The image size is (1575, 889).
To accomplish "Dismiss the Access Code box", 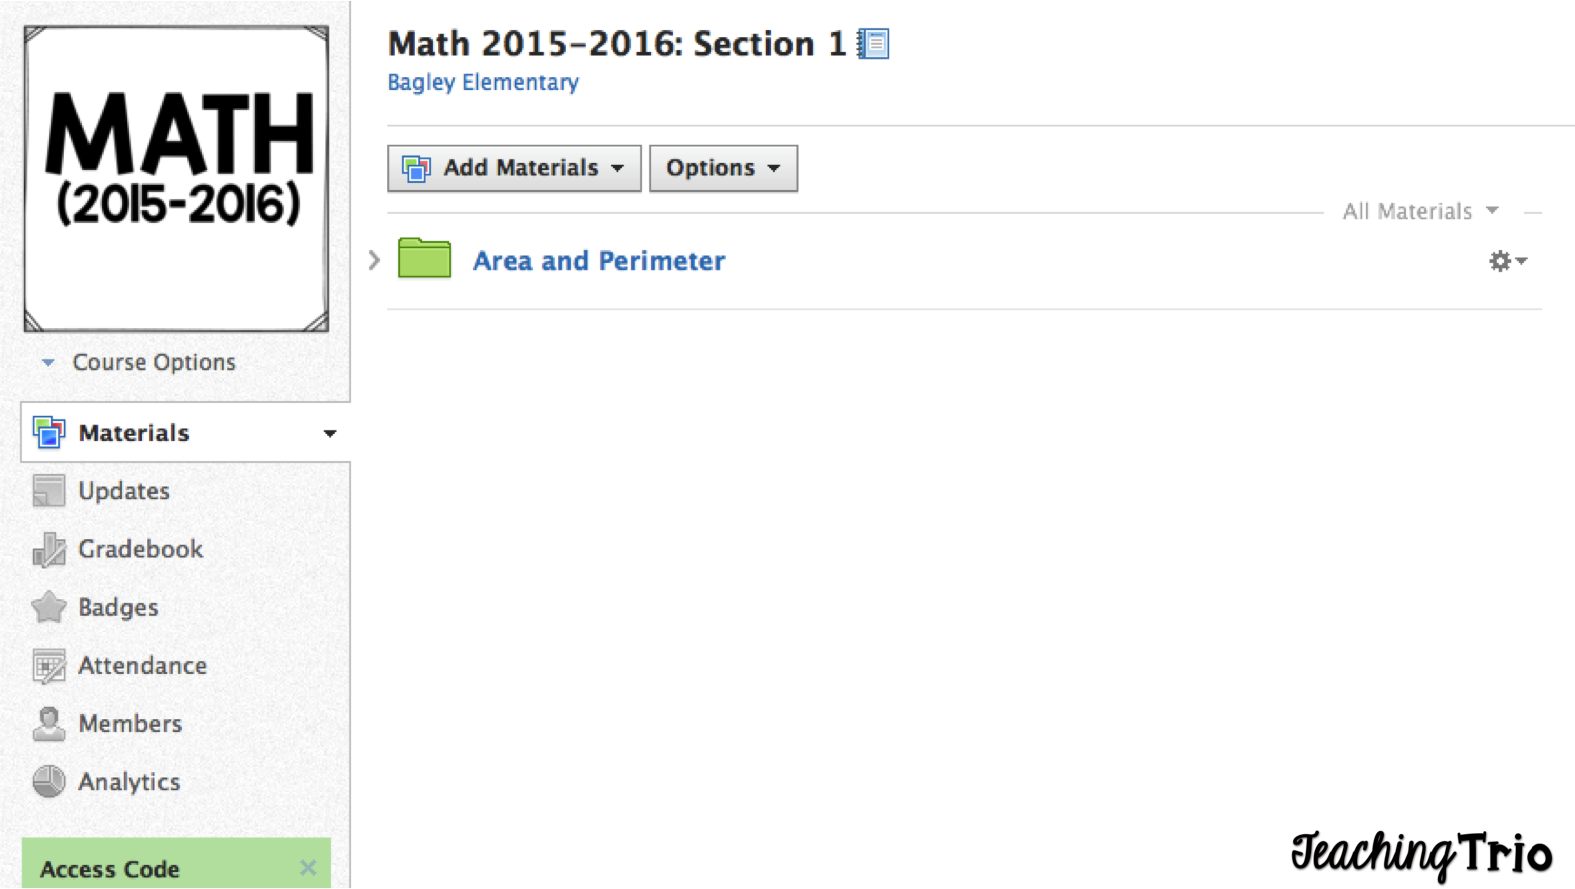I will pyautogui.click(x=308, y=868).
